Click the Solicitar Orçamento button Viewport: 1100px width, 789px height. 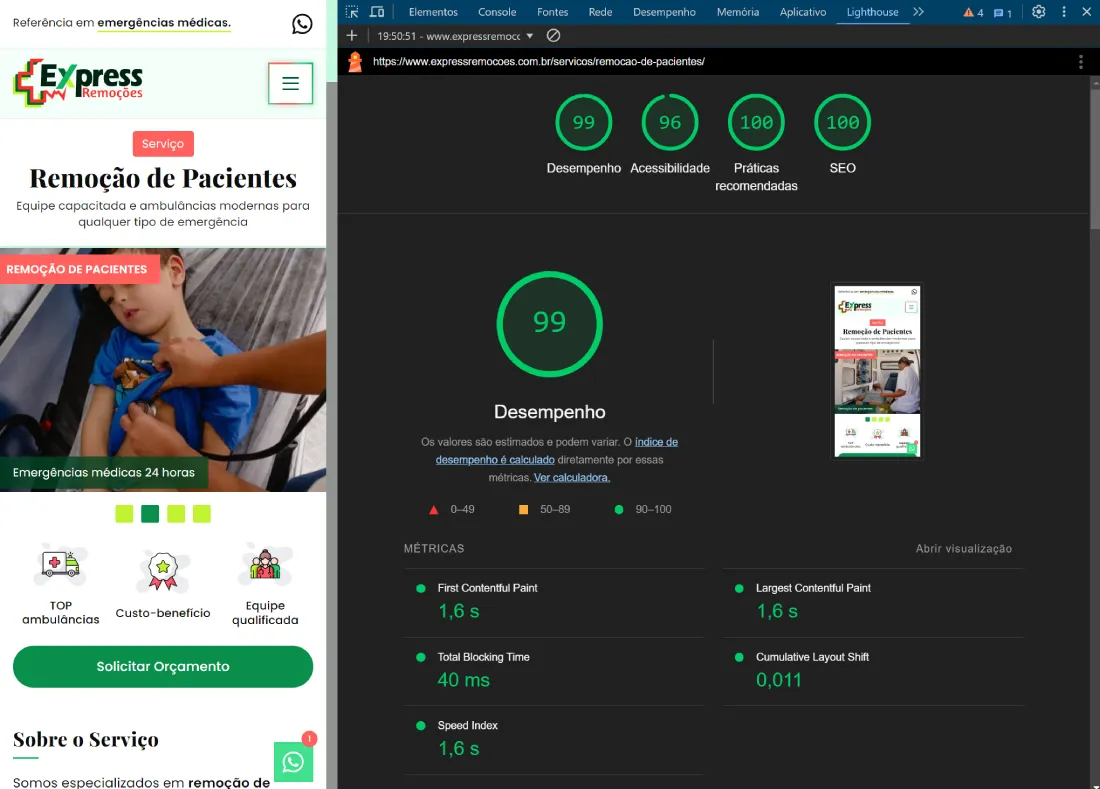163,667
